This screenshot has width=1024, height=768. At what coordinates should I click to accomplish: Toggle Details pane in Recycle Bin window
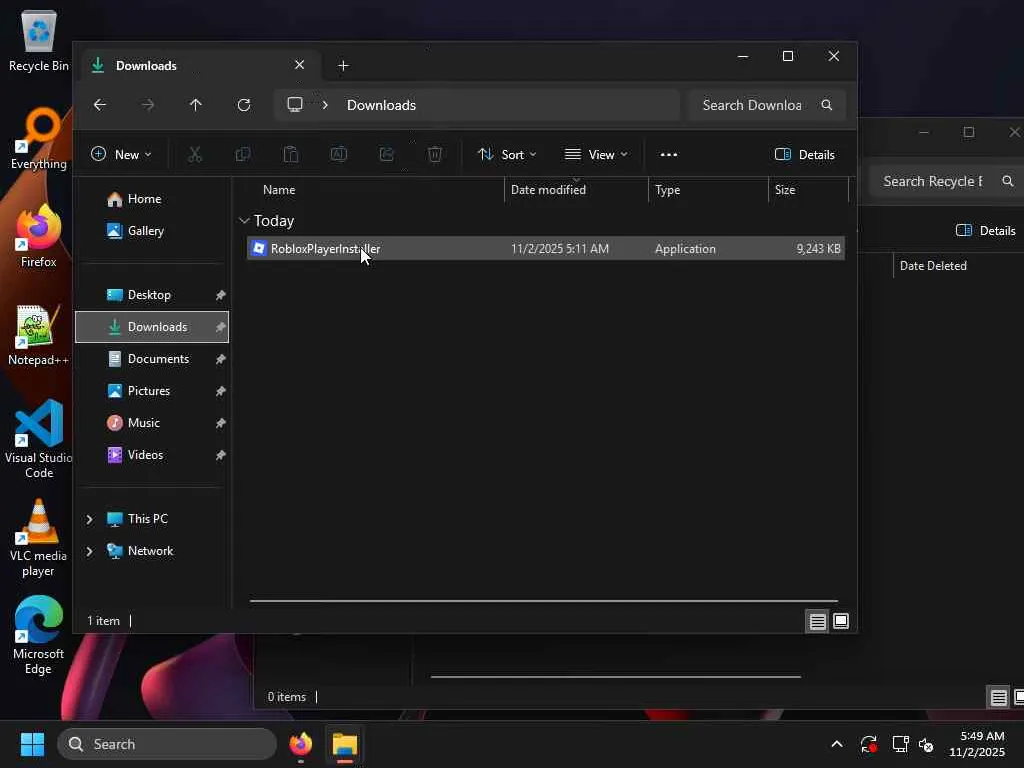point(985,231)
